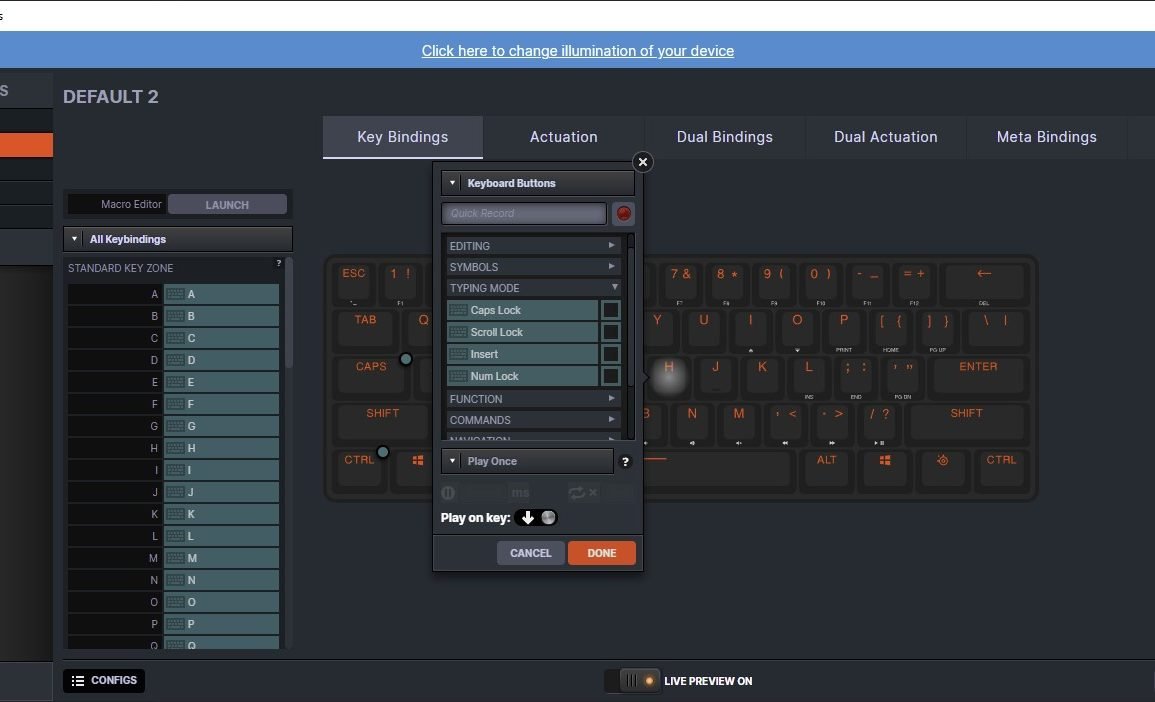
Task: Switch to the Dual Actuation tab
Action: click(x=885, y=137)
